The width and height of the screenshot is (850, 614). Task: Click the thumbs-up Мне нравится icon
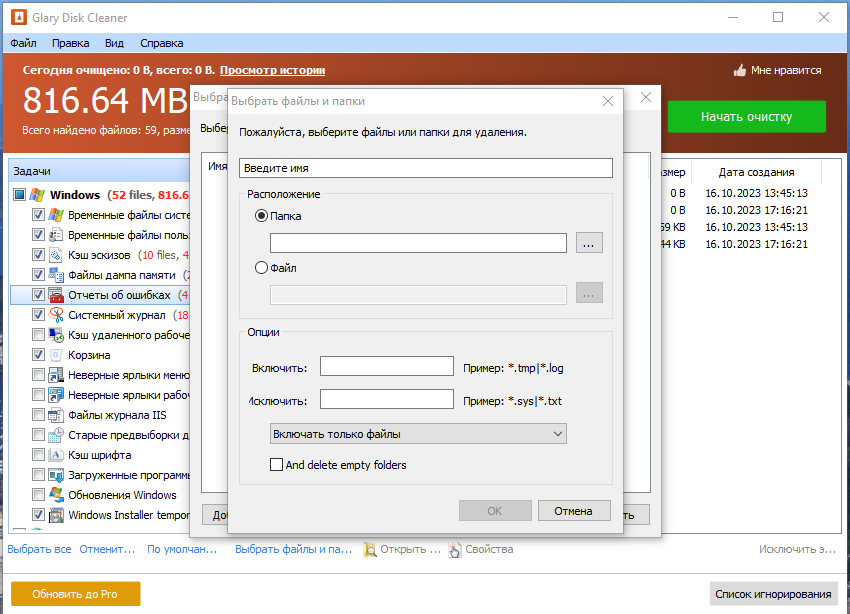pos(739,70)
